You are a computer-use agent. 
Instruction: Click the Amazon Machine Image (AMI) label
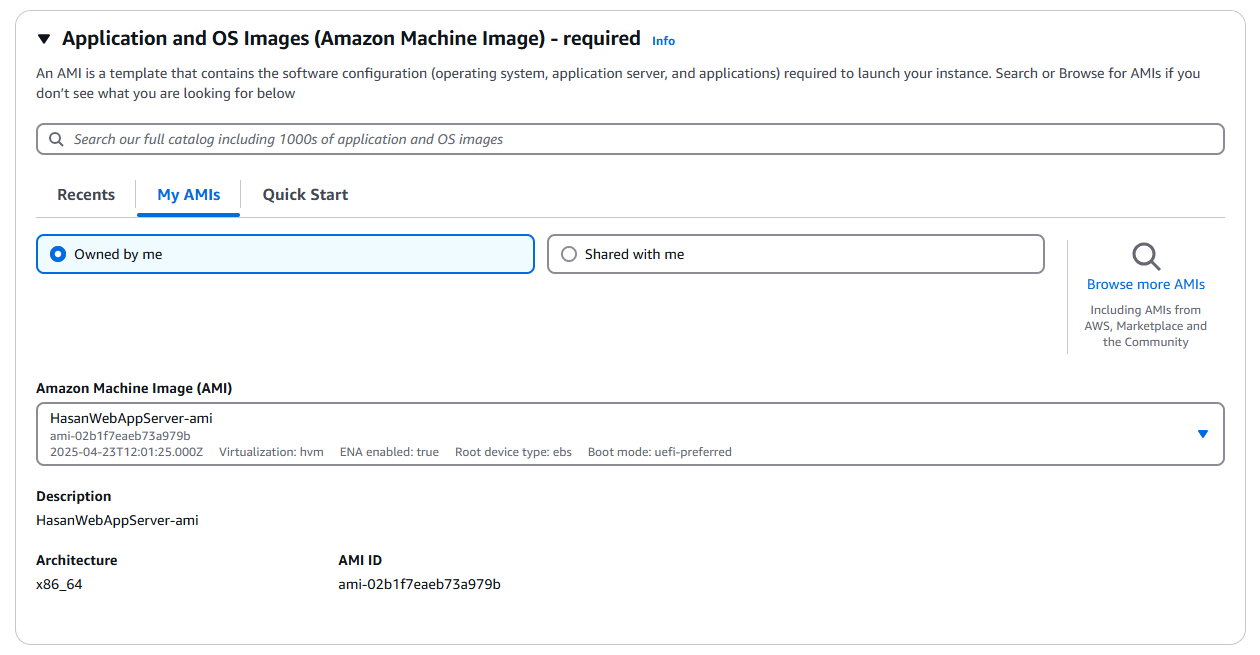[134, 388]
